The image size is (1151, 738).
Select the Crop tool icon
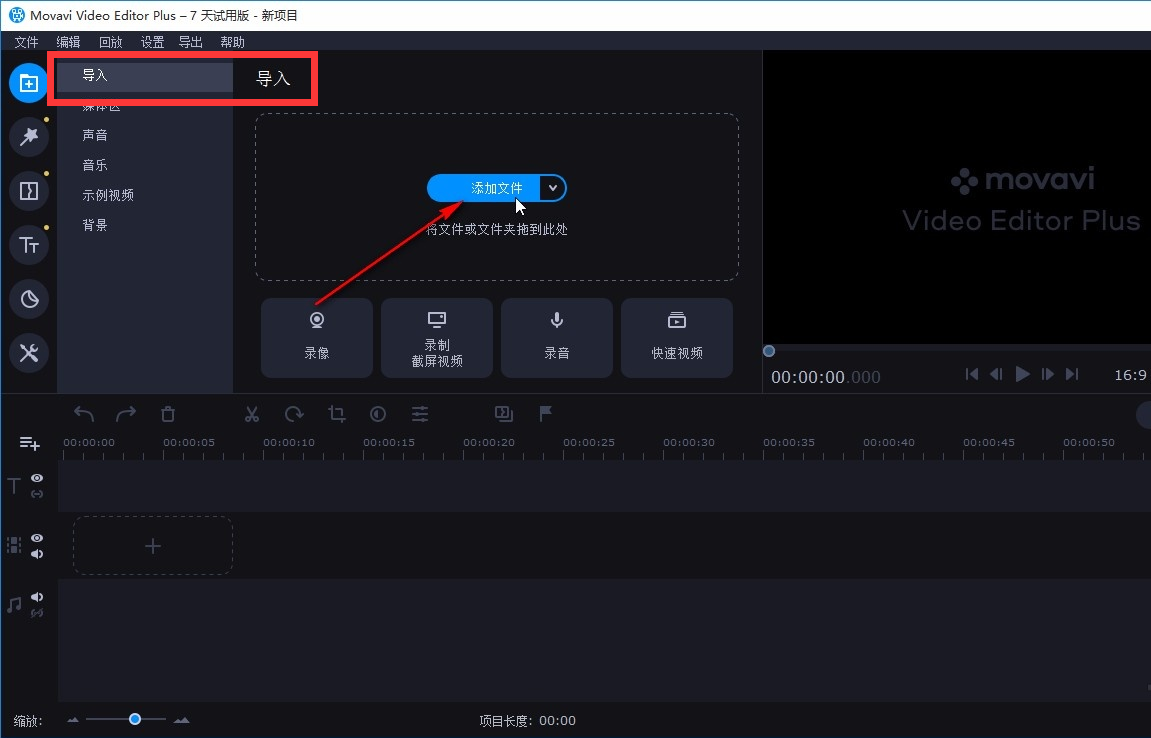tap(336, 414)
